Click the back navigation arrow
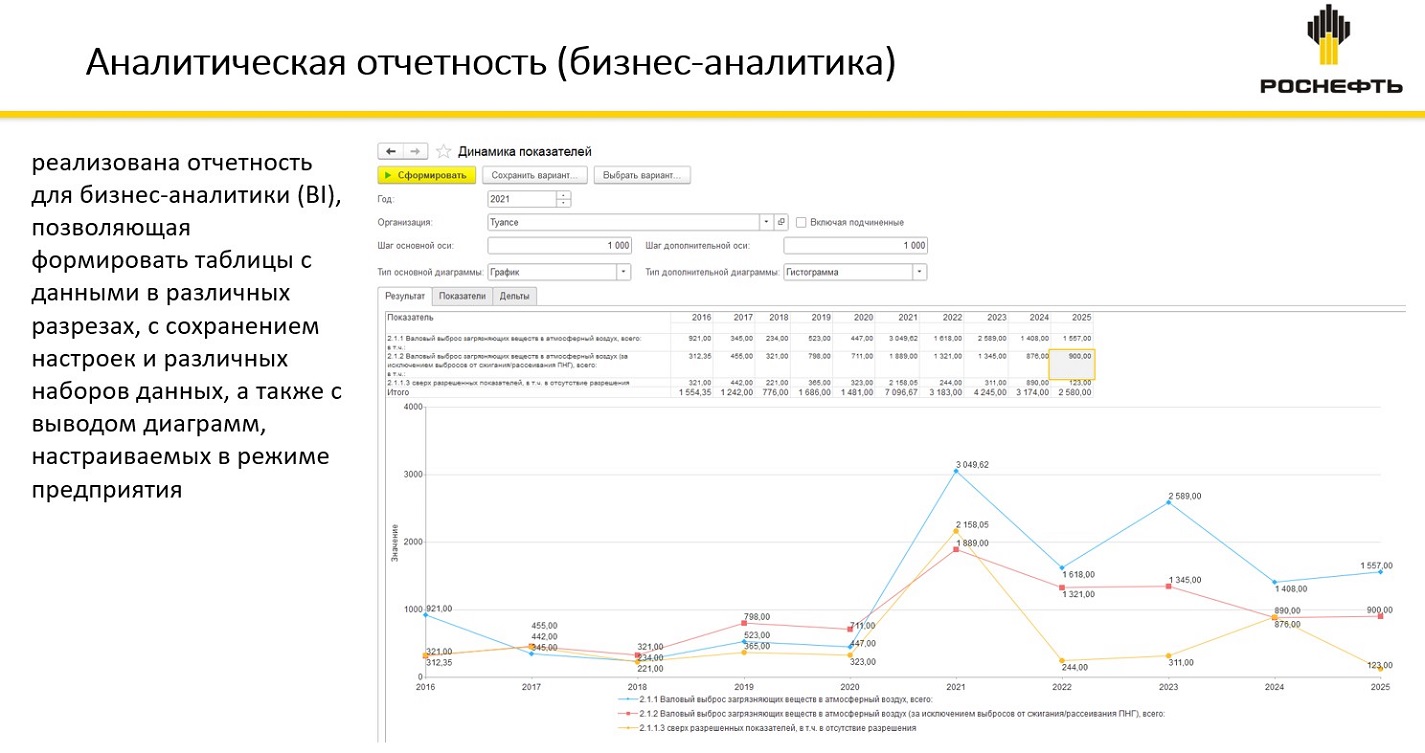1425x753 pixels. [391, 151]
